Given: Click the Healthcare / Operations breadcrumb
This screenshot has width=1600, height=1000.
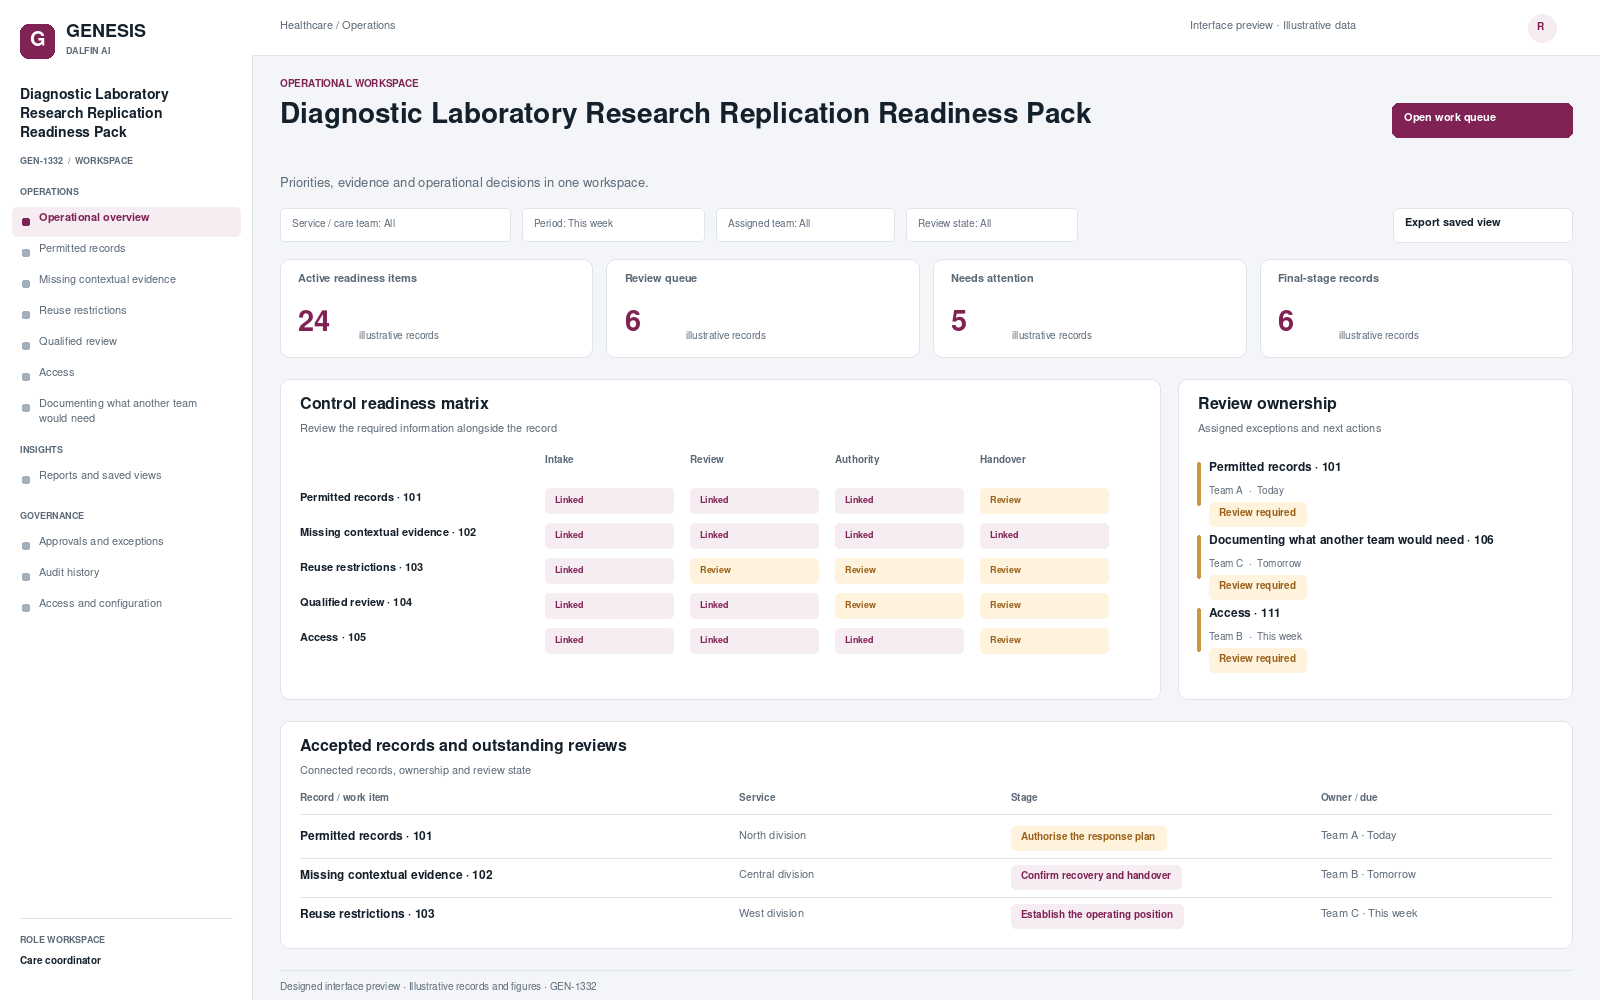Looking at the screenshot, I should 337,26.
